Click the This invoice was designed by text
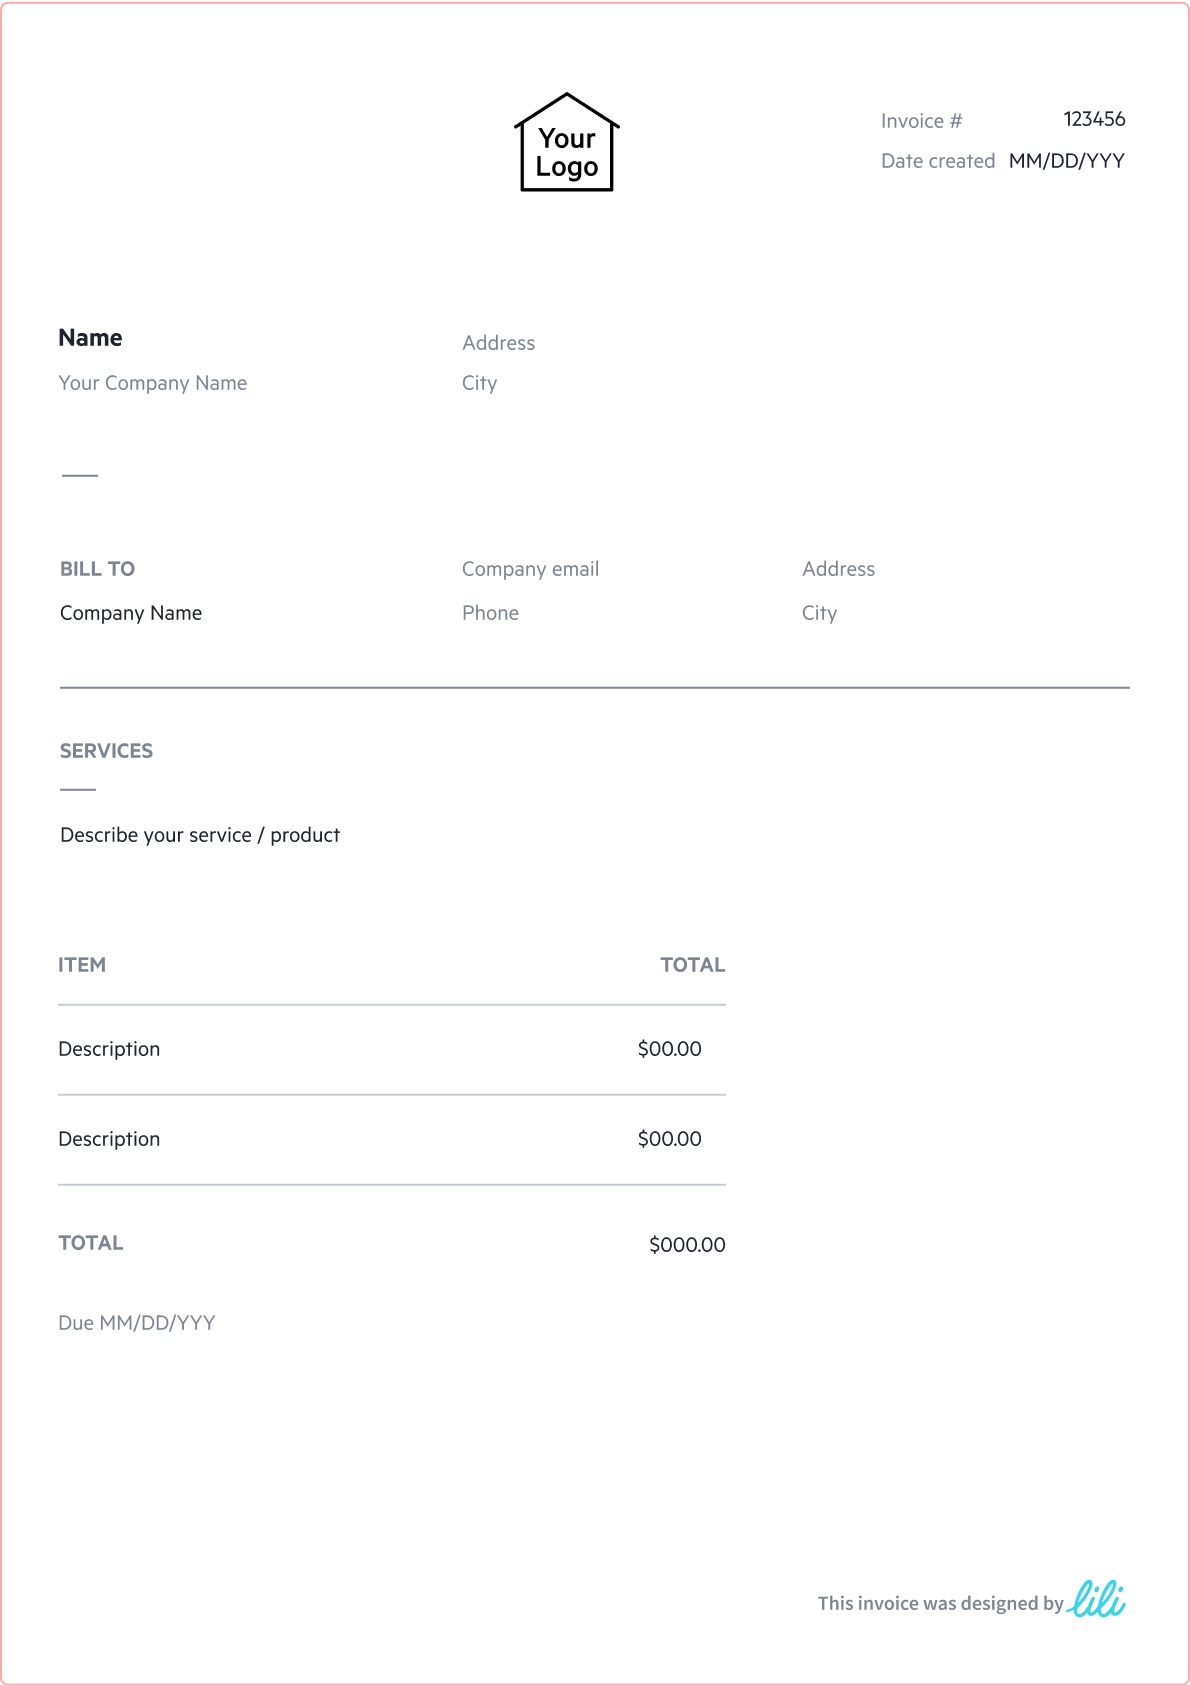The height and width of the screenshot is (1685, 1190). coord(940,1603)
